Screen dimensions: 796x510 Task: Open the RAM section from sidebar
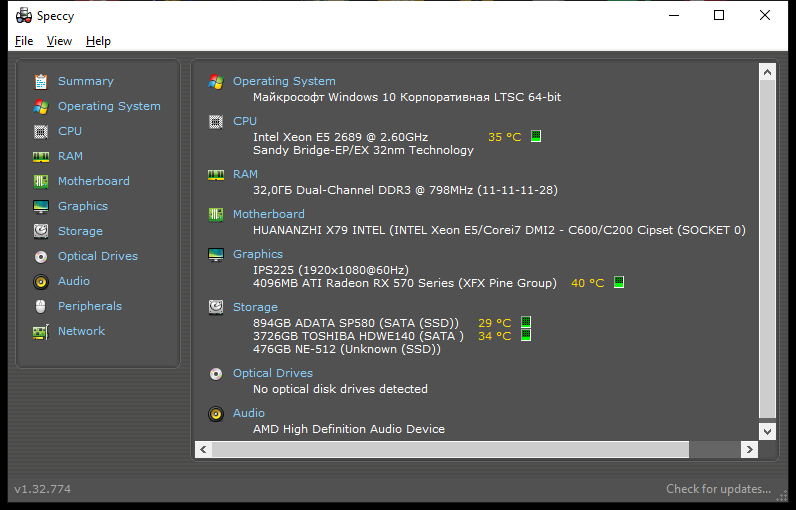tap(70, 156)
